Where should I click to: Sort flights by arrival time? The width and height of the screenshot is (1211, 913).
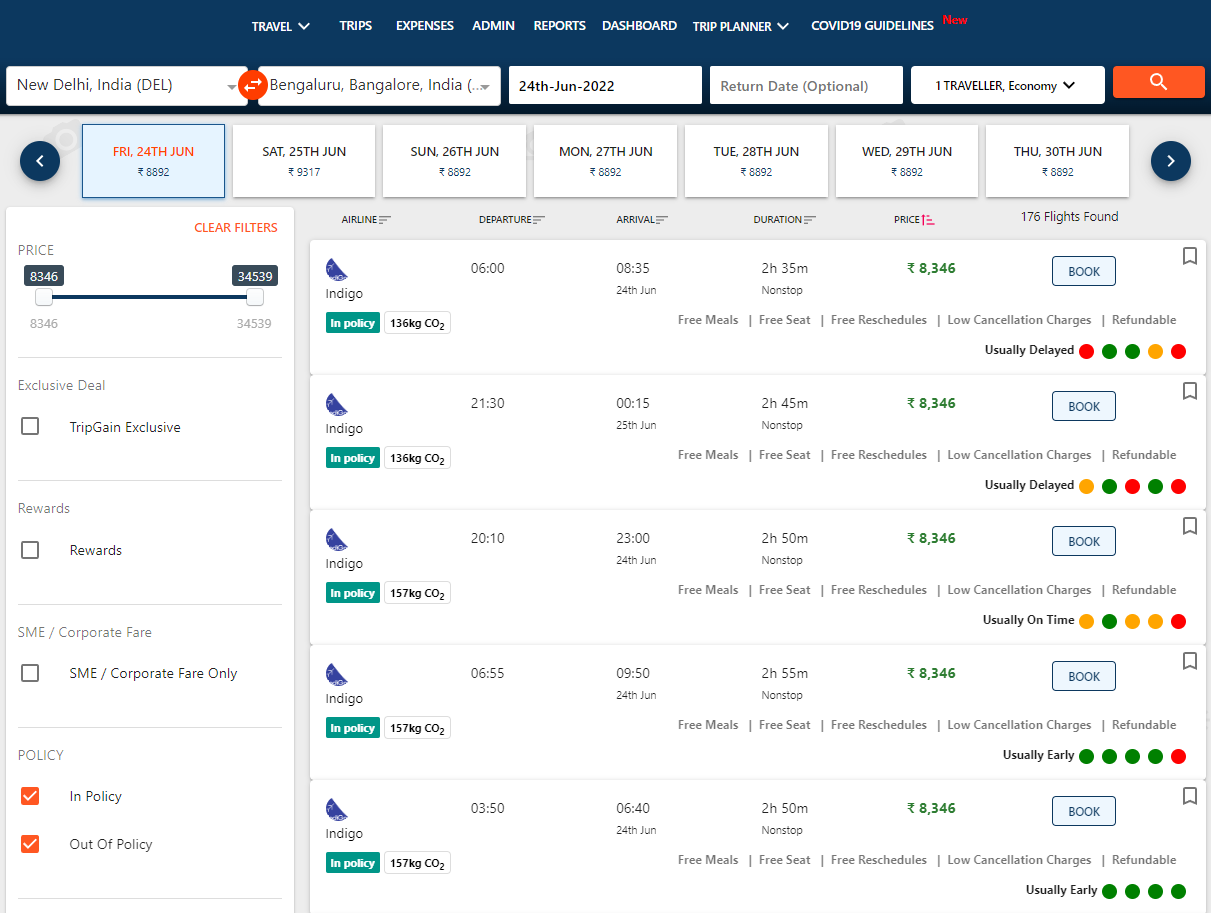point(642,219)
